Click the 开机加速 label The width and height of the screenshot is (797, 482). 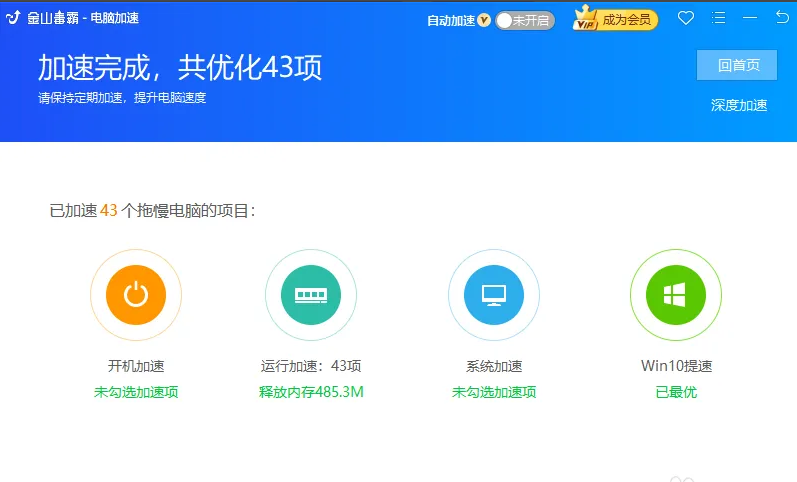tap(136, 366)
